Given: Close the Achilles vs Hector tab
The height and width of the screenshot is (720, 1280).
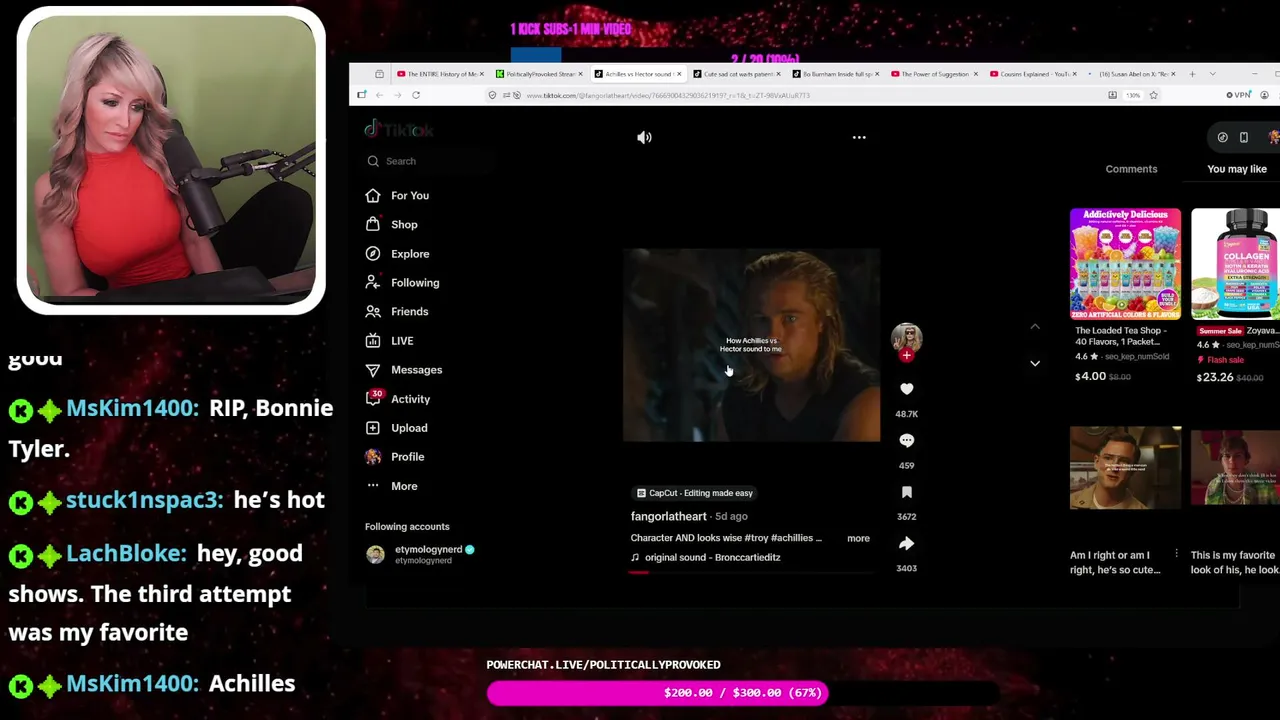Looking at the screenshot, I should 679,74.
